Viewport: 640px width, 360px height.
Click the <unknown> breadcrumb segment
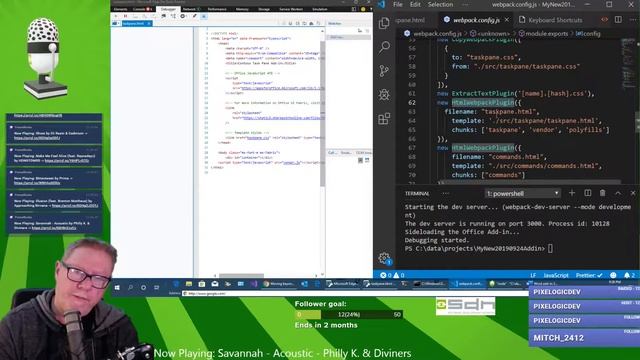[490, 33]
